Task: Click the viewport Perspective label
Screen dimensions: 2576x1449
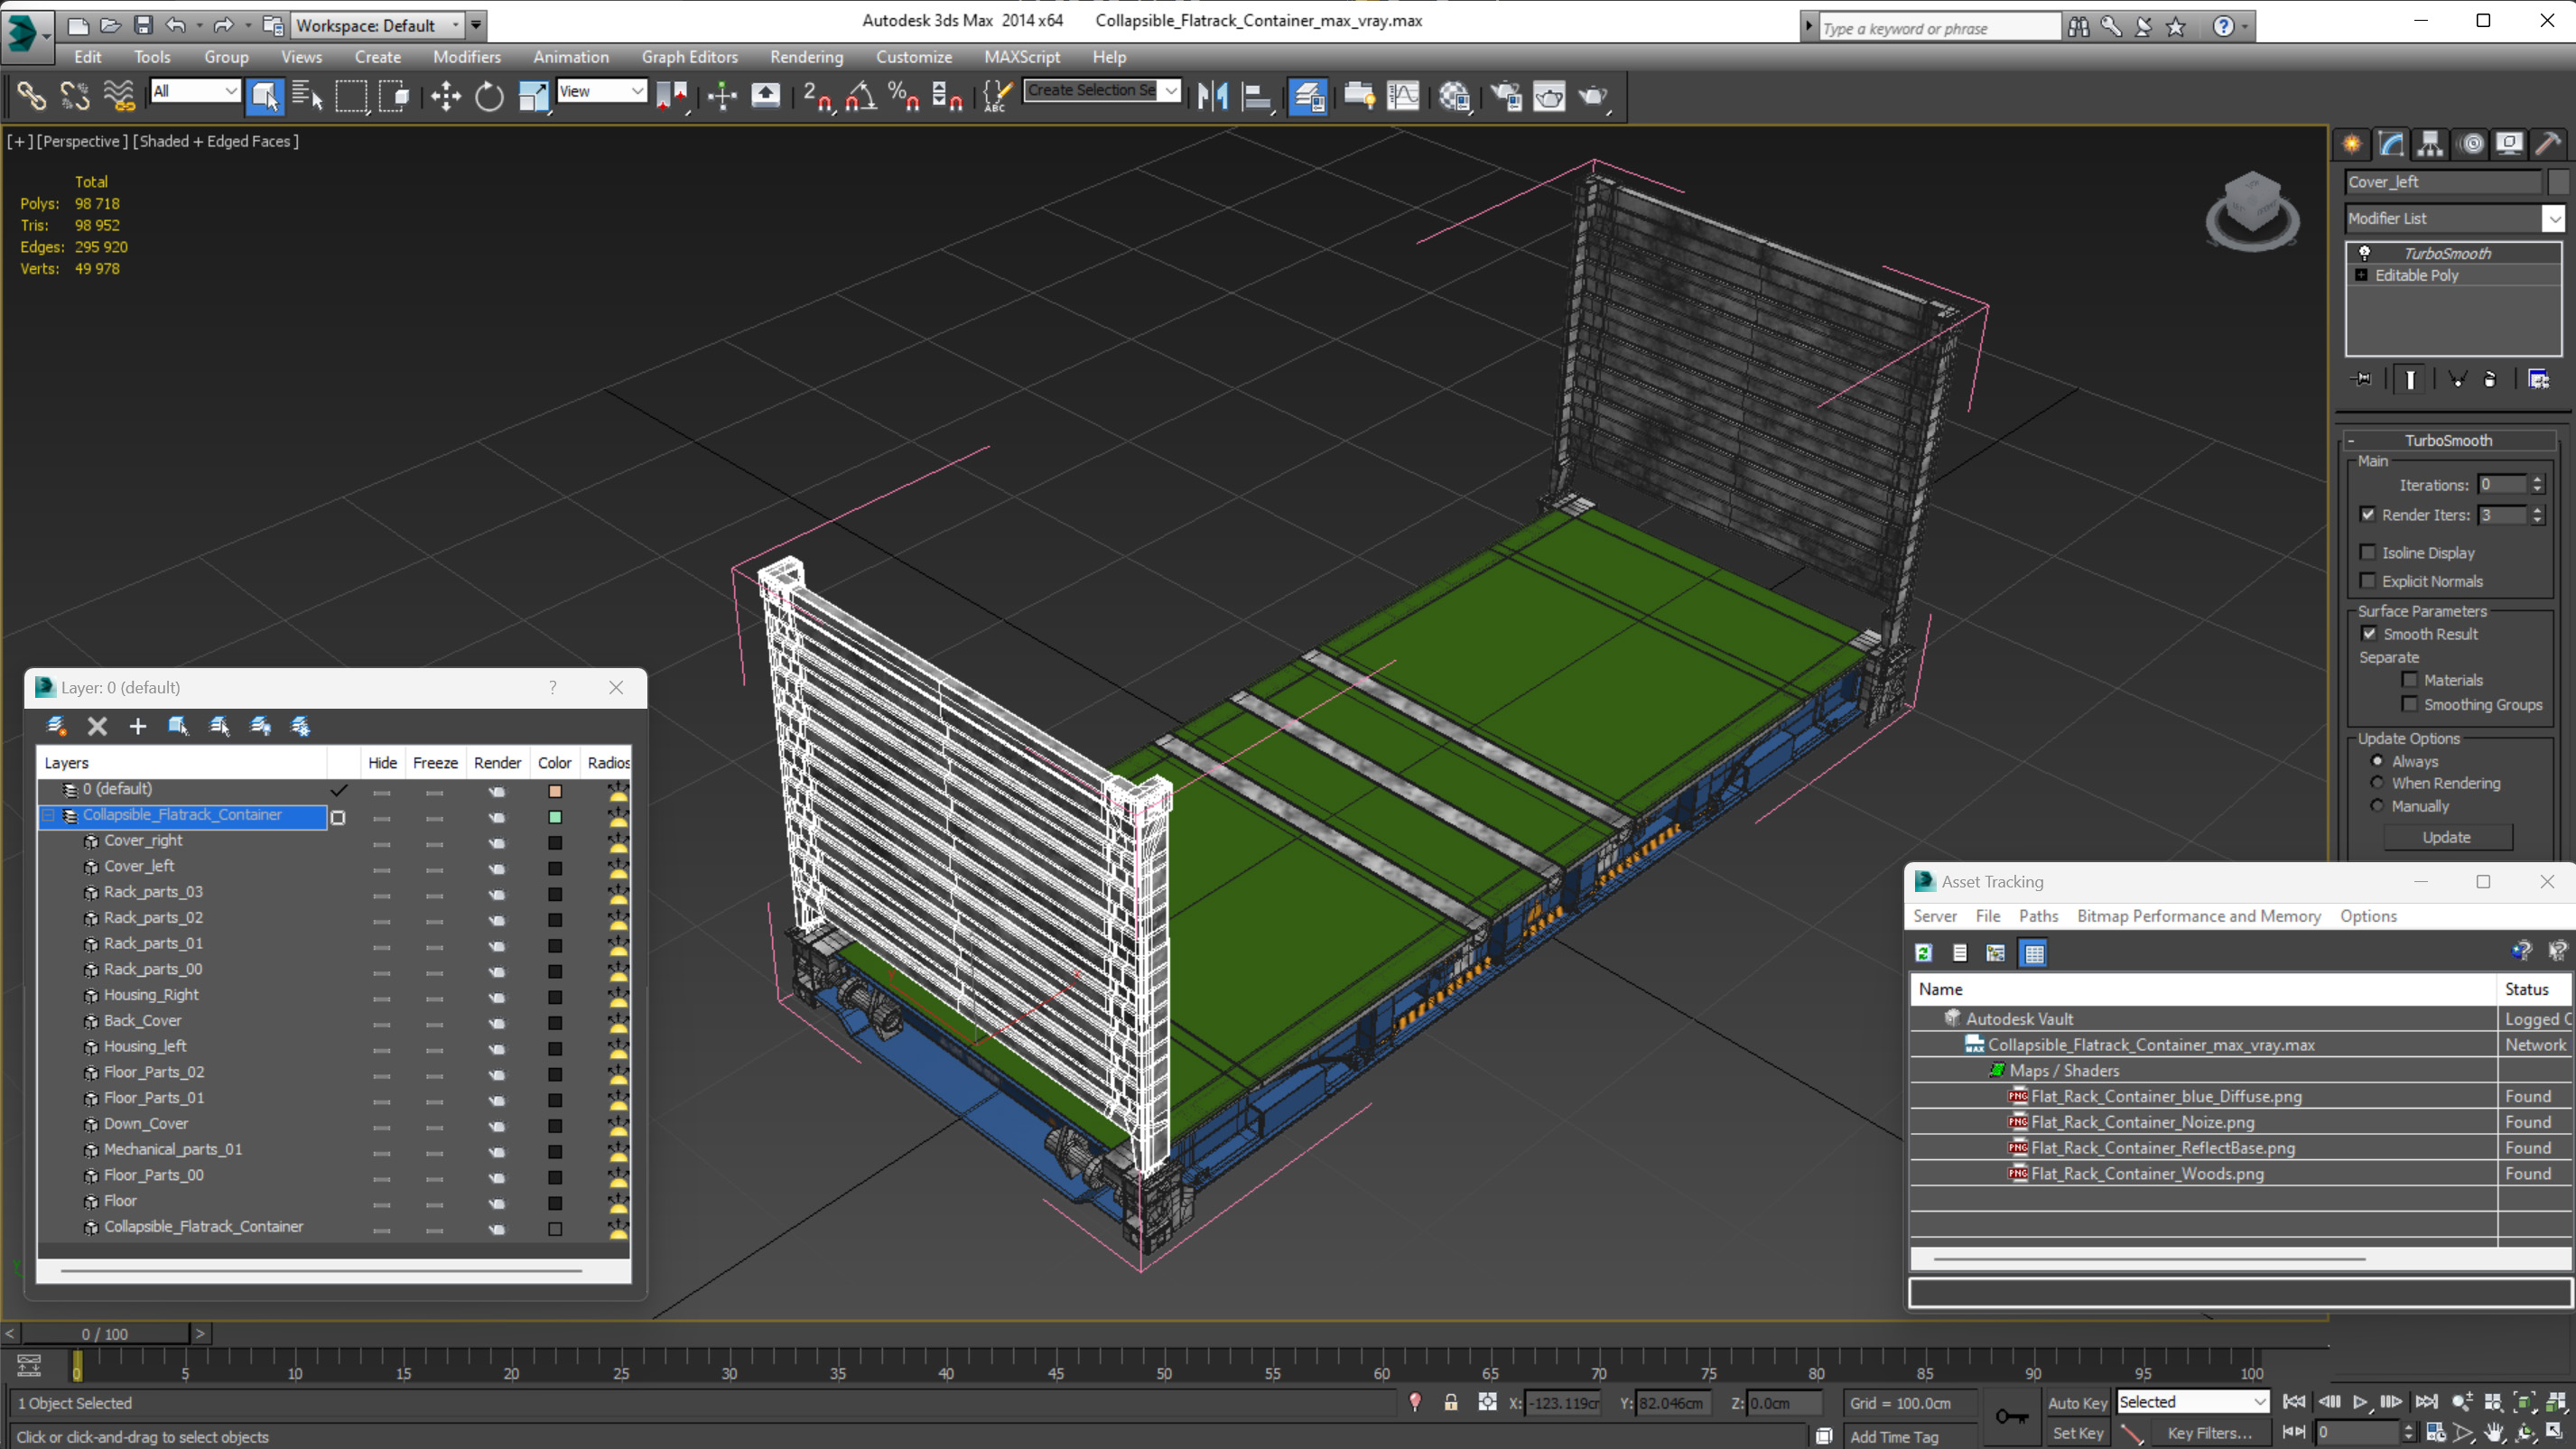Action: tap(82, 141)
